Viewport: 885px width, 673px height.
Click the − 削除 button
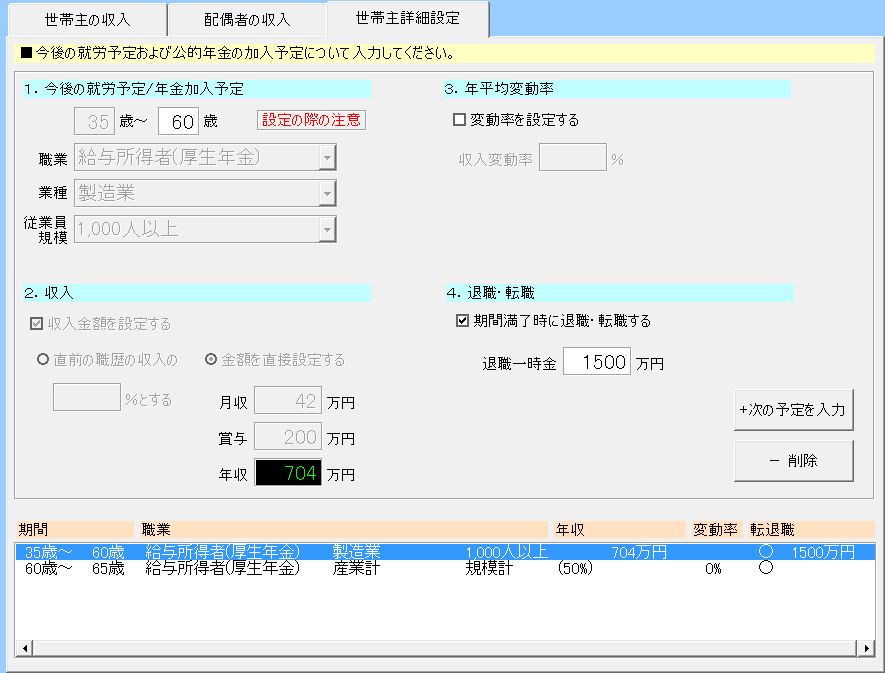(x=793, y=461)
